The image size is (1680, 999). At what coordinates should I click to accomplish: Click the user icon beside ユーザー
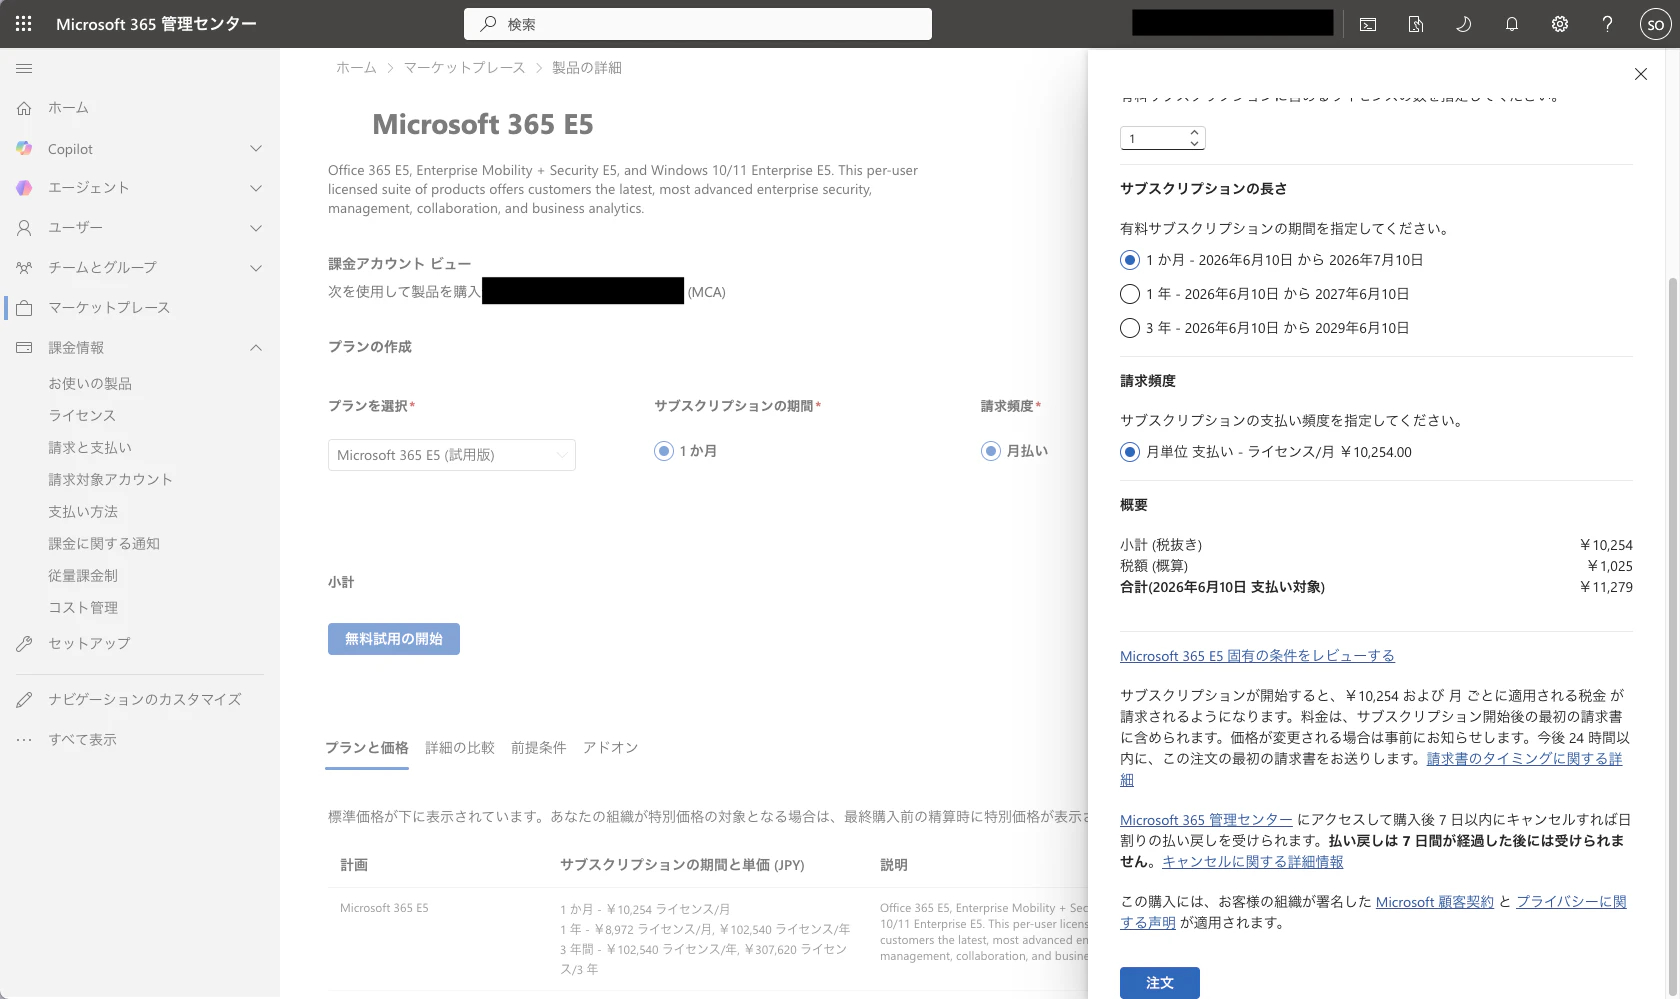coord(24,228)
